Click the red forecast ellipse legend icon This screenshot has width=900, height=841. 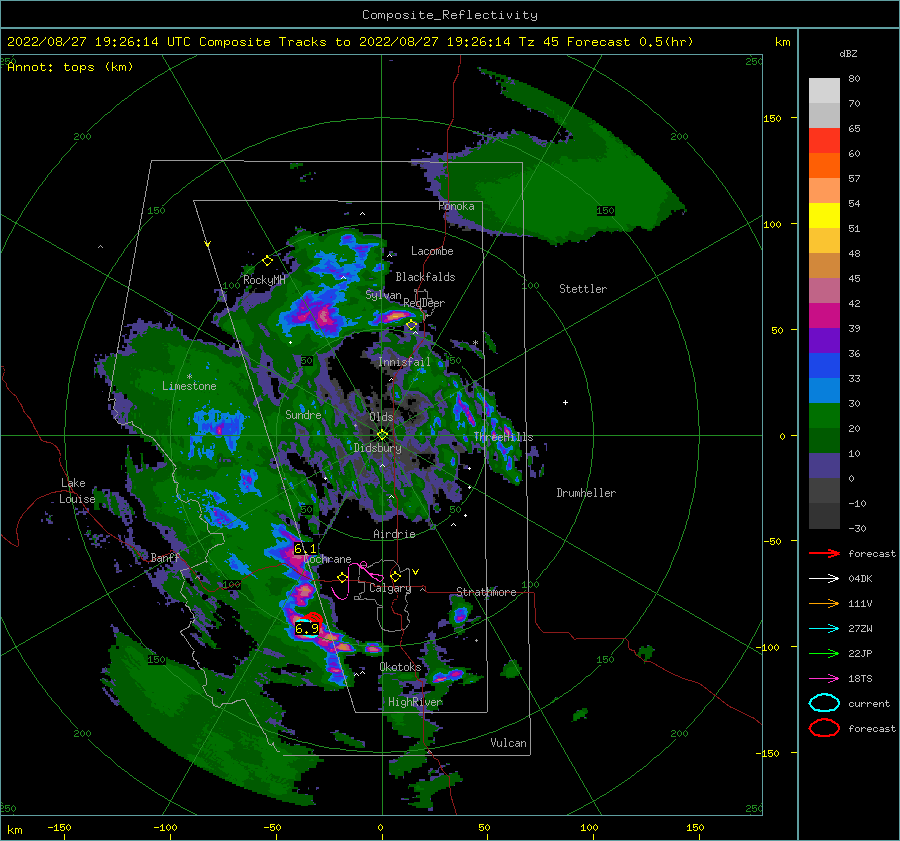click(824, 728)
